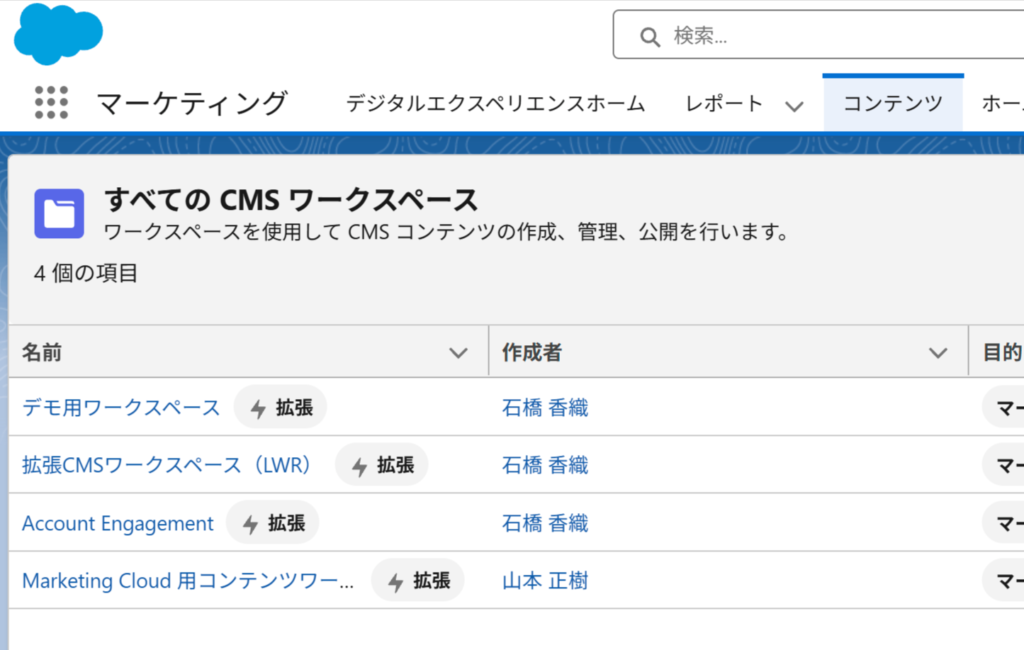Open the 拡張CMSワークスペース（LWR）link

[x=168, y=465]
